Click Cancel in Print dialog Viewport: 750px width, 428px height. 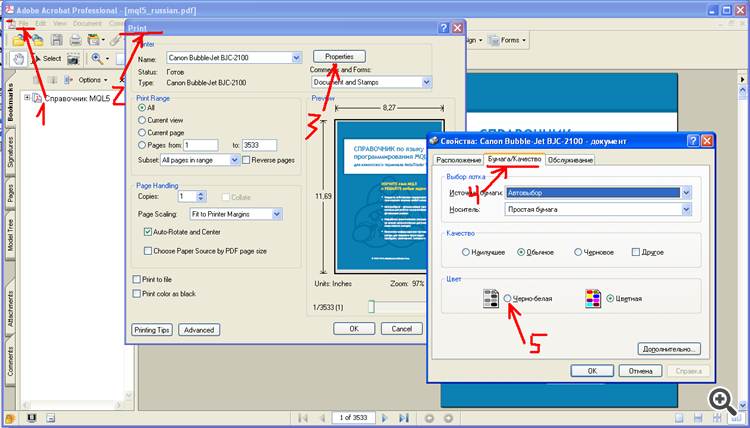[402, 329]
